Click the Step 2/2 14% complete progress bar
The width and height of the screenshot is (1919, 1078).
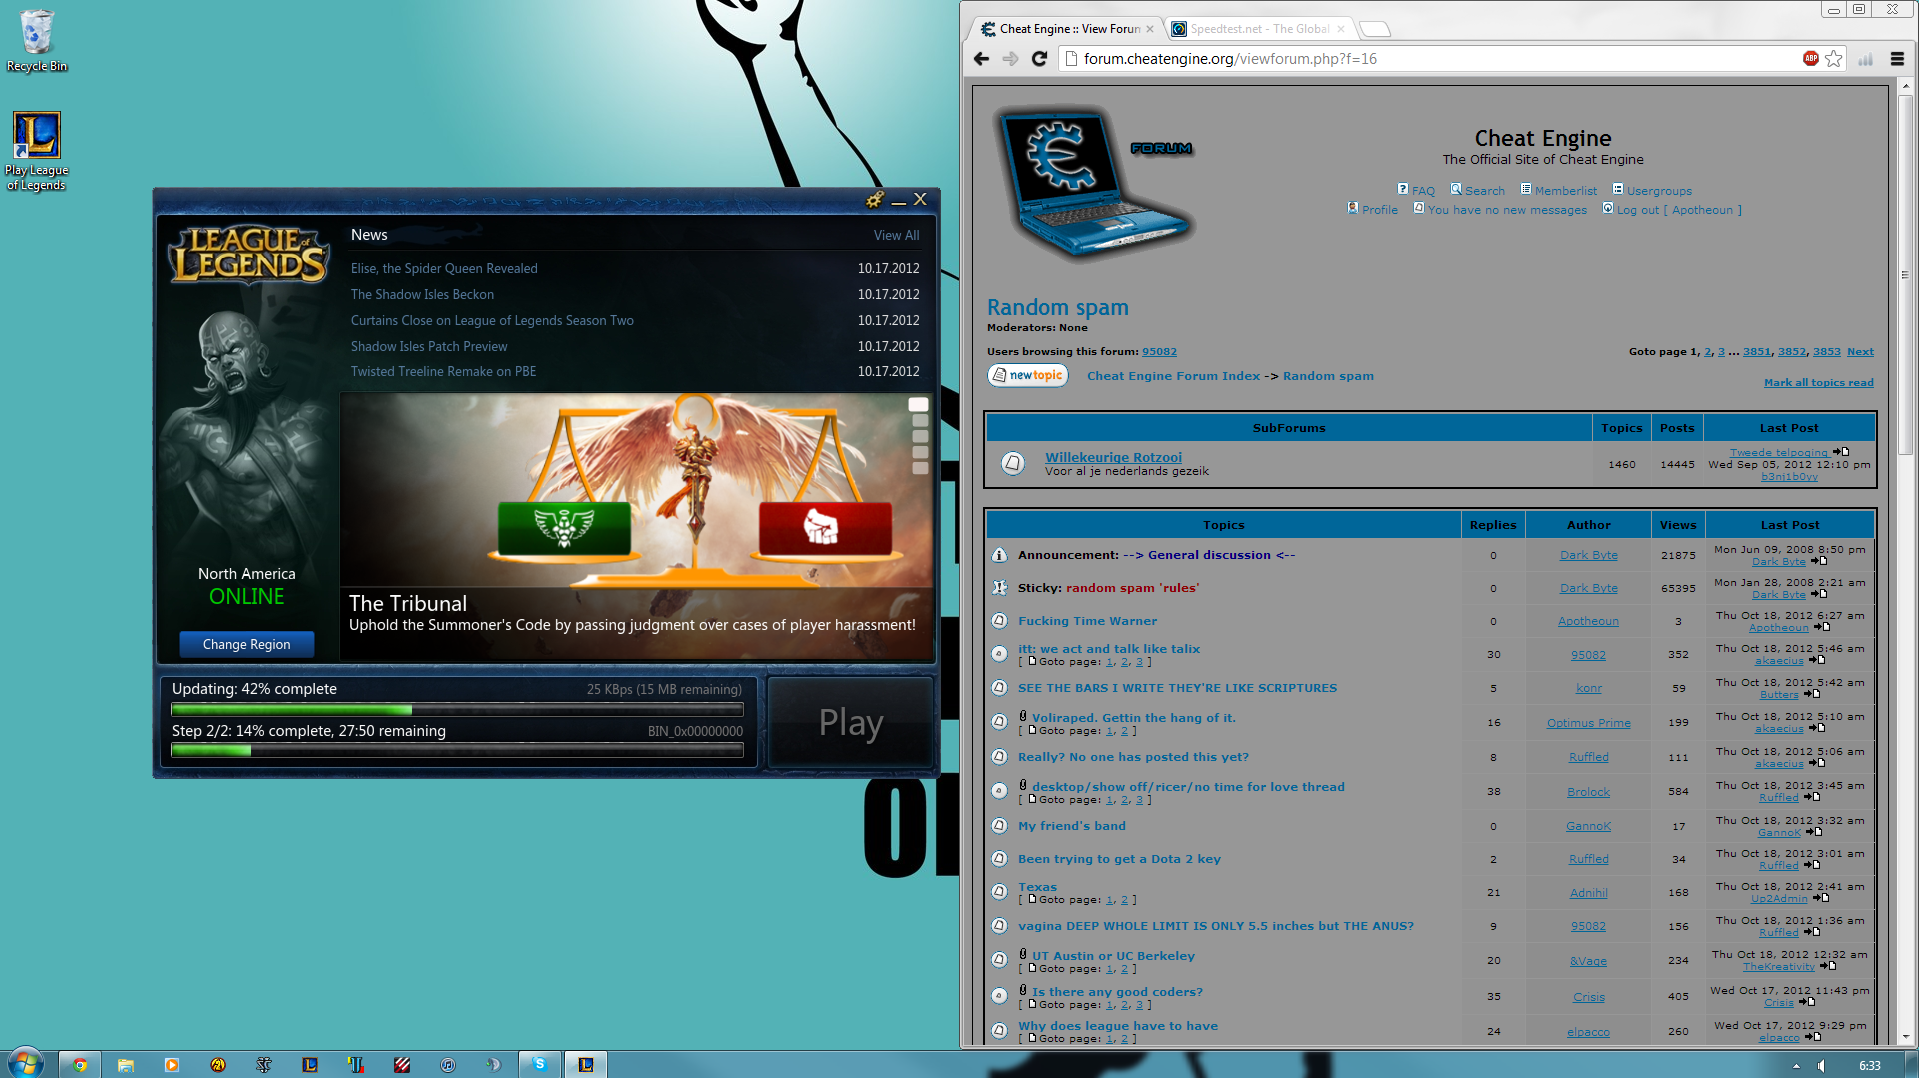coord(457,750)
